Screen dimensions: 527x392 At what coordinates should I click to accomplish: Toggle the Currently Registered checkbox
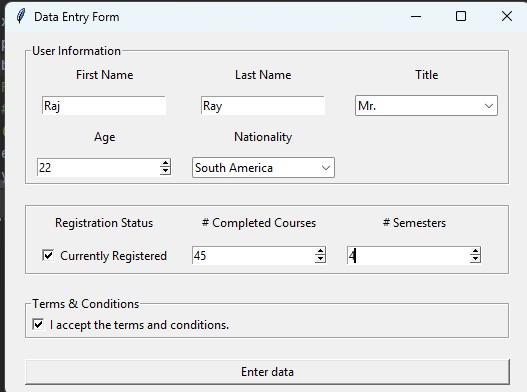tap(48, 255)
